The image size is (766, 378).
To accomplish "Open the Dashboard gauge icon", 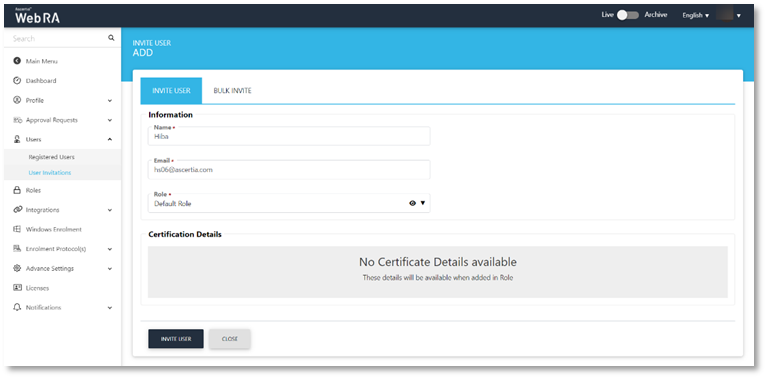I will [17, 81].
